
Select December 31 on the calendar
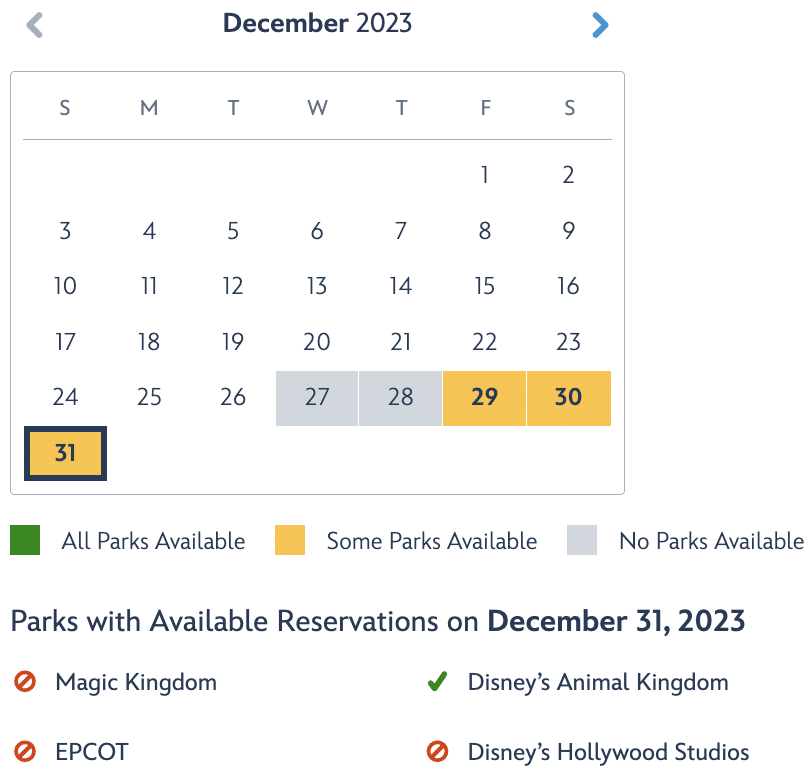click(x=65, y=454)
